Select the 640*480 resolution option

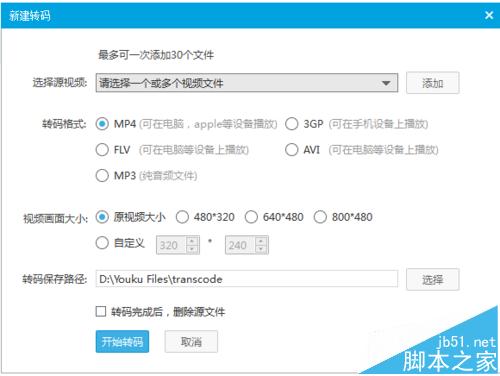(x=251, y=217)
